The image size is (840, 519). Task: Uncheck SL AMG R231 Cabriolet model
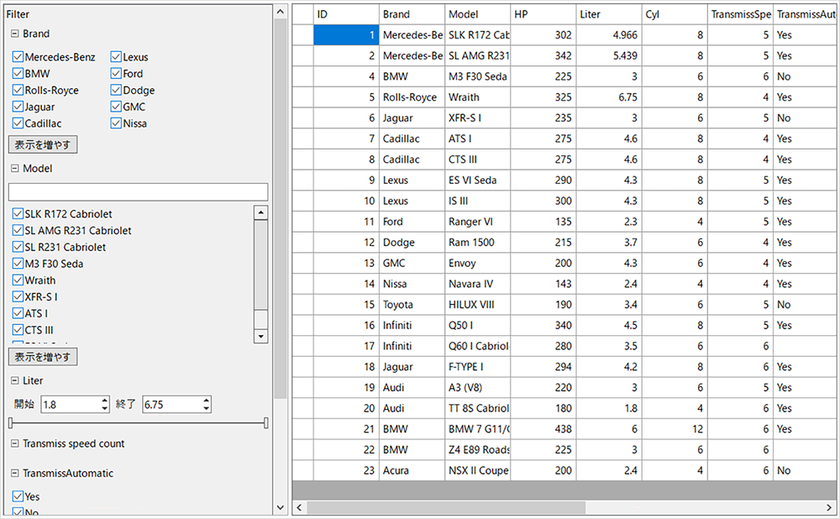tap(18, 230)
